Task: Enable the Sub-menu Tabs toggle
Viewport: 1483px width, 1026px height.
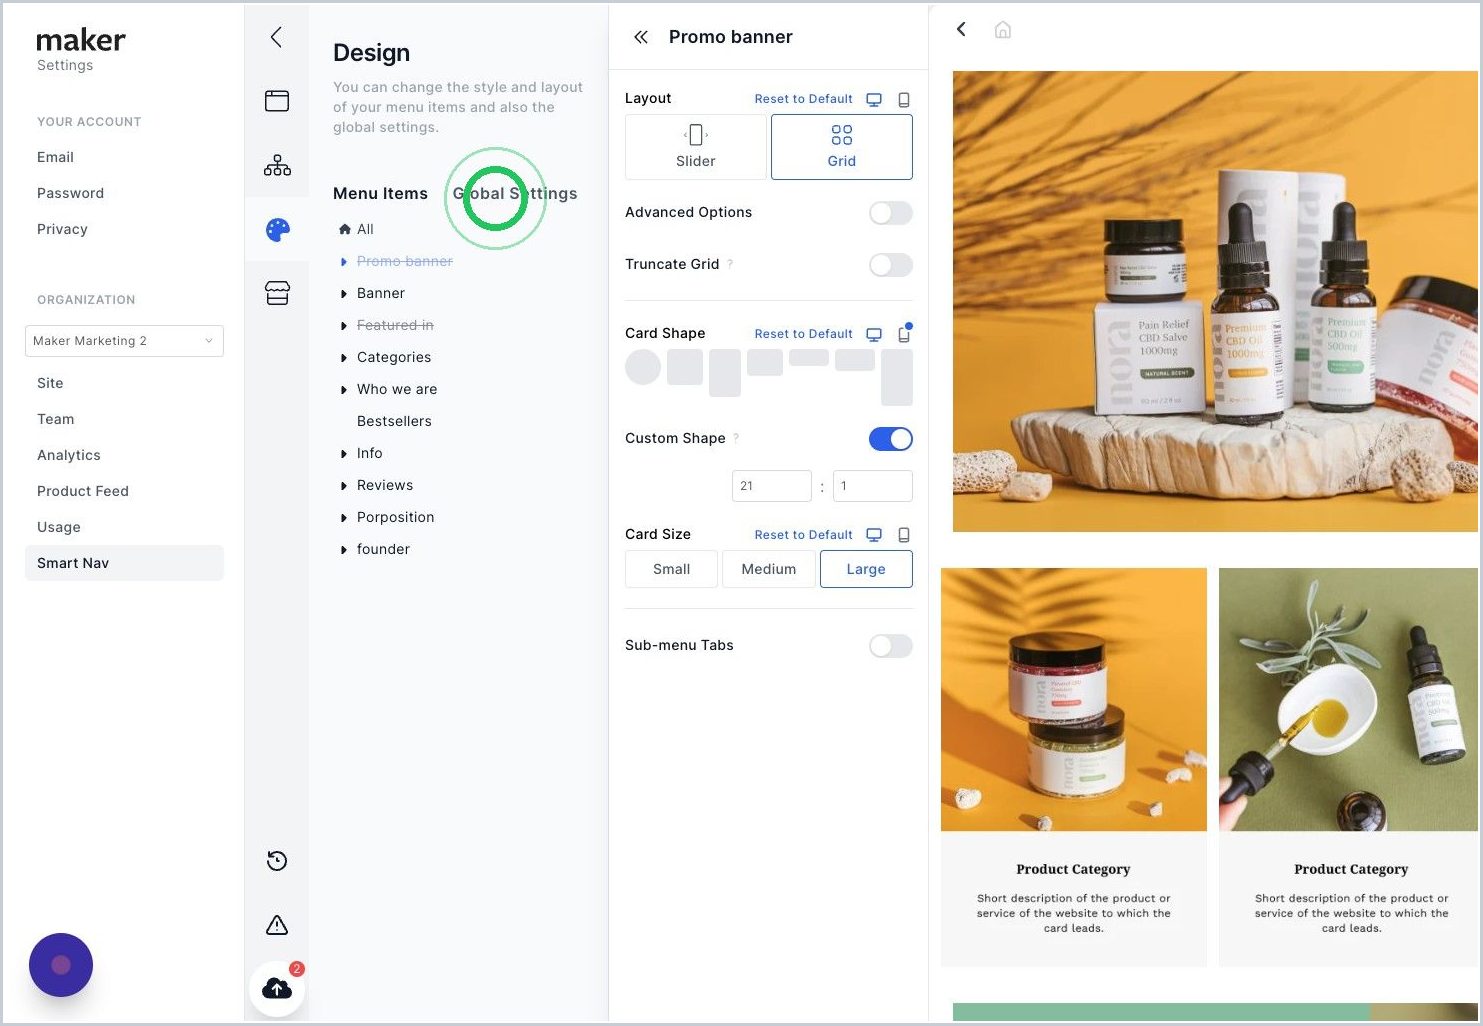Action: (890, 646)
